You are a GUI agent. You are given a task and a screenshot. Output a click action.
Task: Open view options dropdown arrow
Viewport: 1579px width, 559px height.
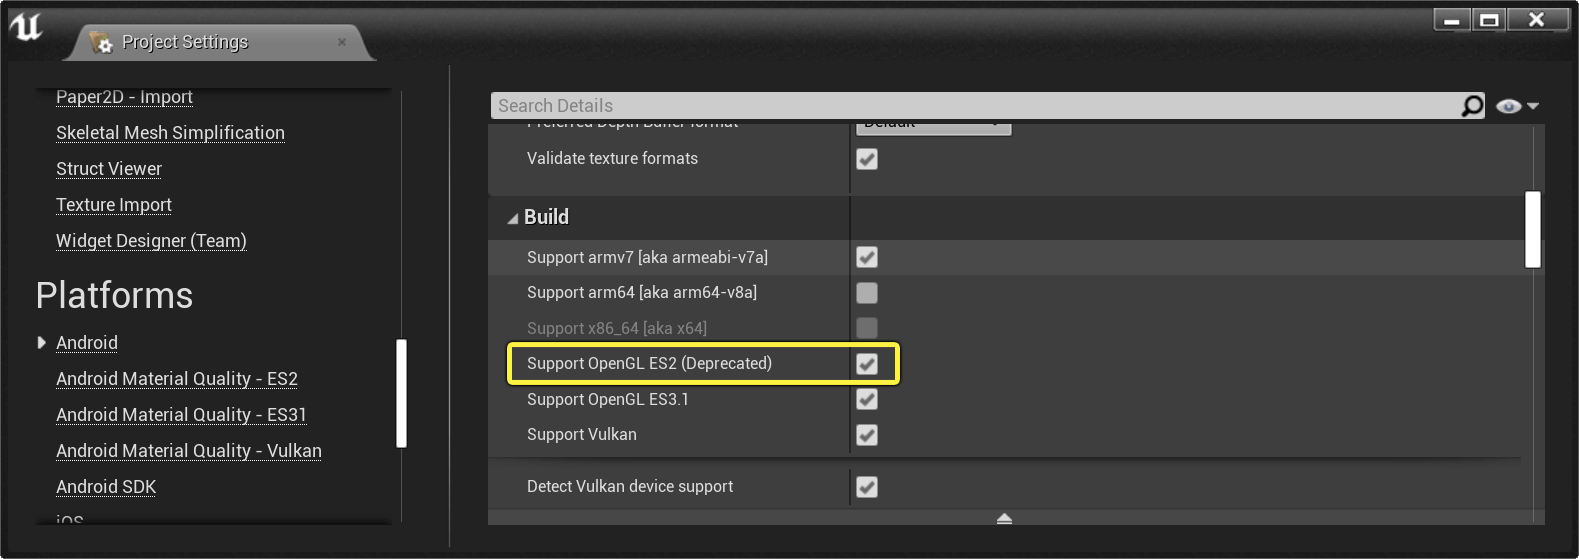[x=1533, y=106]
